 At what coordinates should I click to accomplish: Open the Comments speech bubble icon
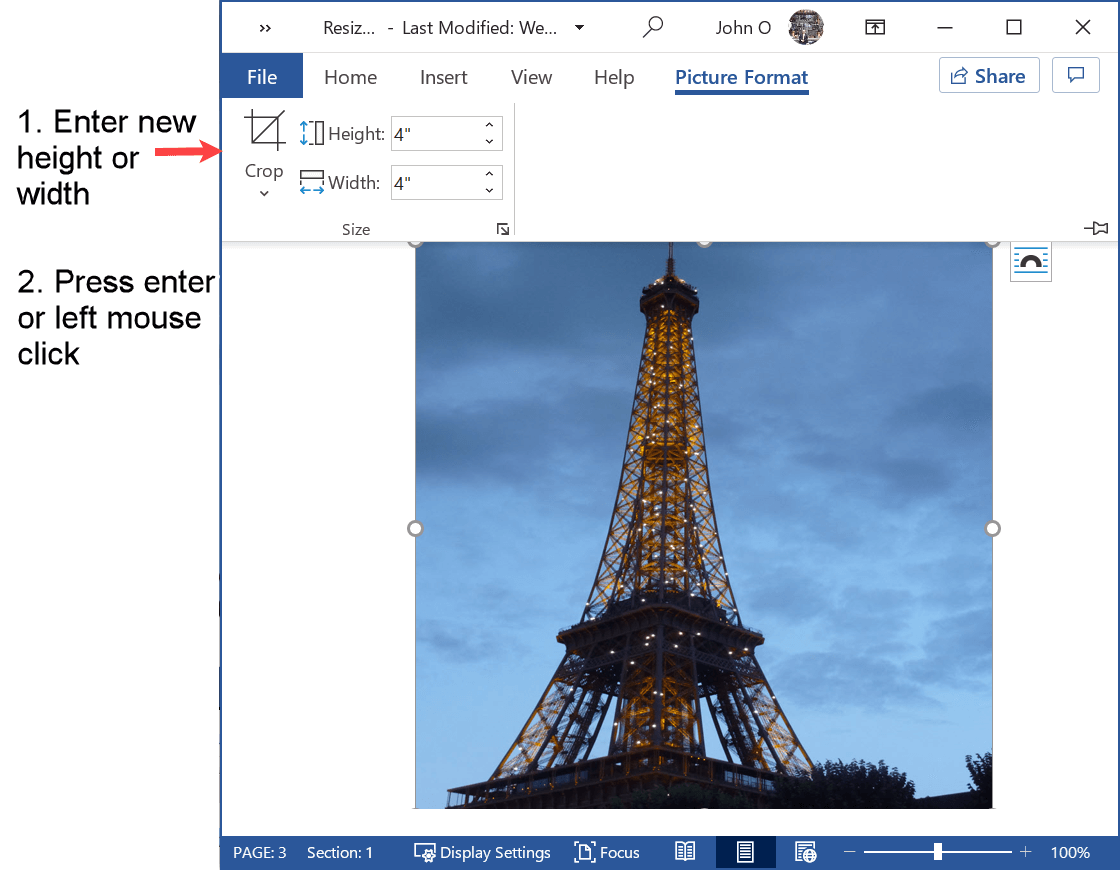tap(1076, 76)
